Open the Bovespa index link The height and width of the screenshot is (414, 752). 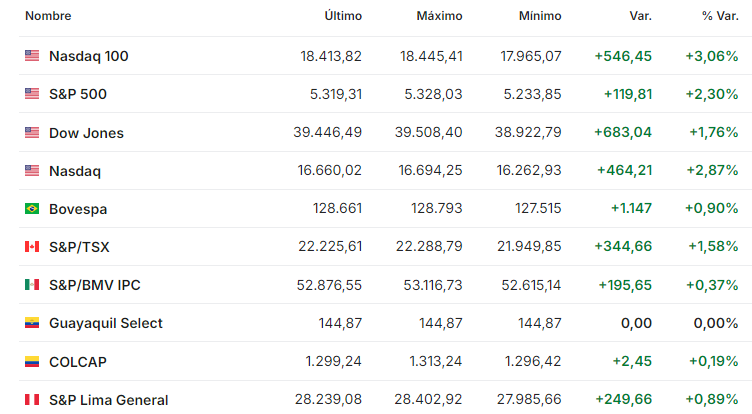78,209
